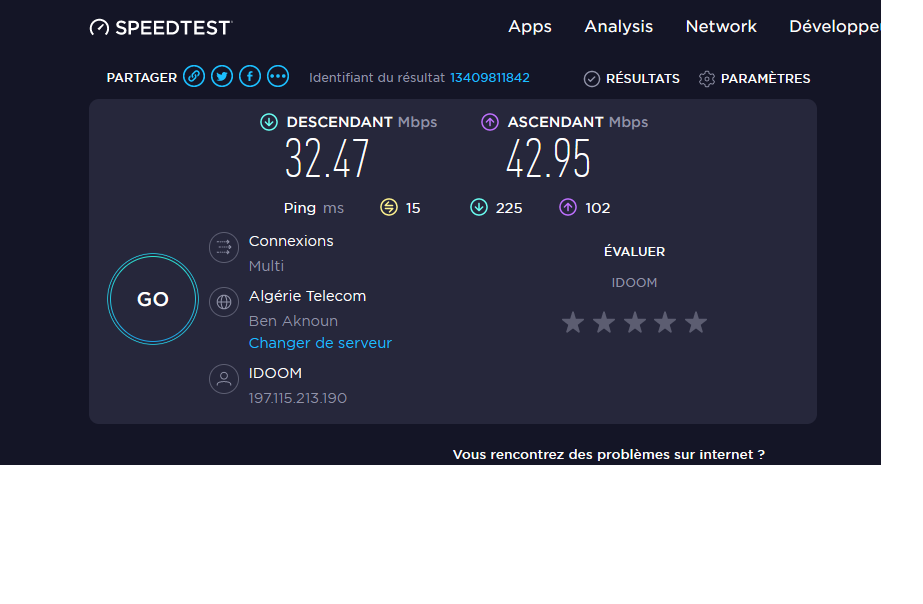Click the IDOOM user profile icon
923x604 pixels.
click(x=224, y=379)
